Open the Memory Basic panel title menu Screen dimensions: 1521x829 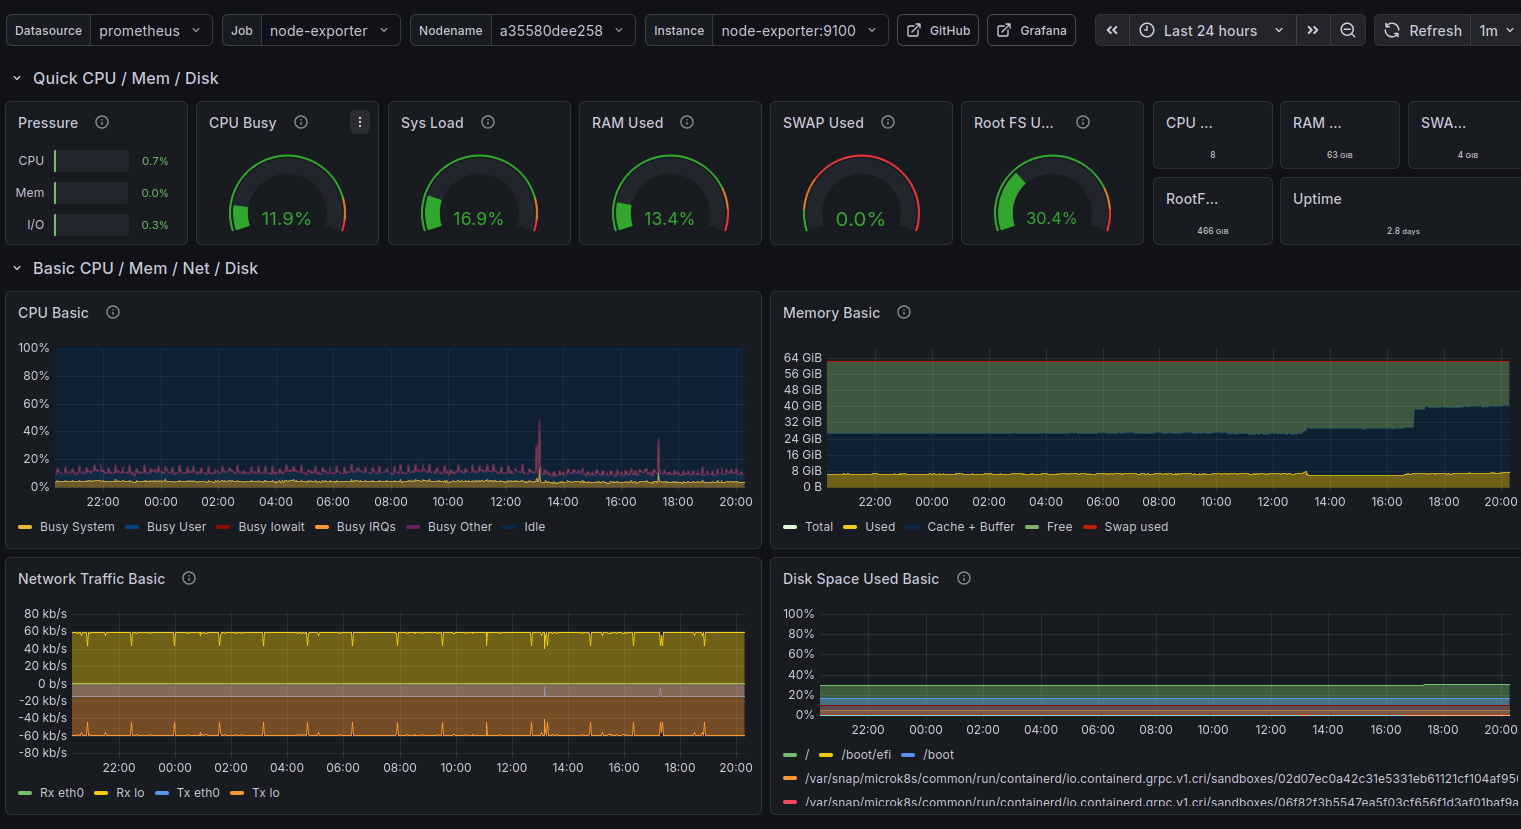tap(831, 313)
